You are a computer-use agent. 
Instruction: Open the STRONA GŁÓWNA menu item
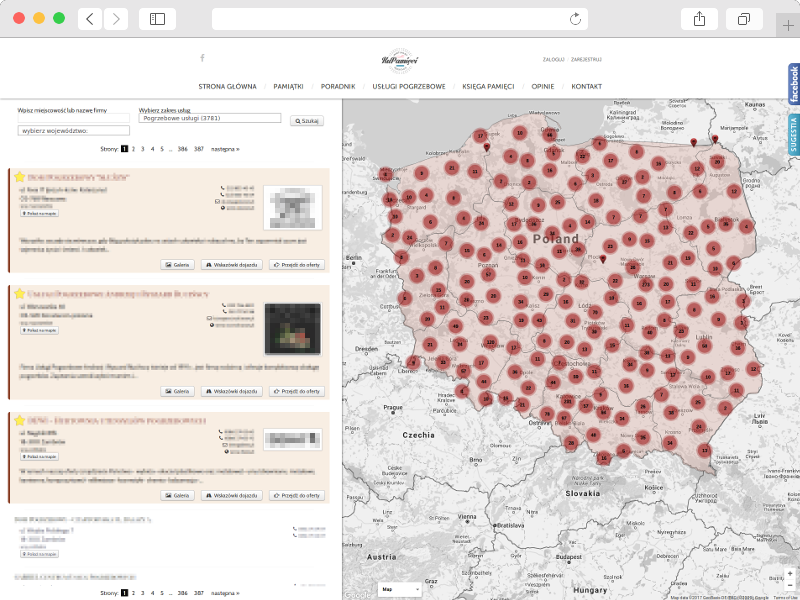[x=228, y=87]
